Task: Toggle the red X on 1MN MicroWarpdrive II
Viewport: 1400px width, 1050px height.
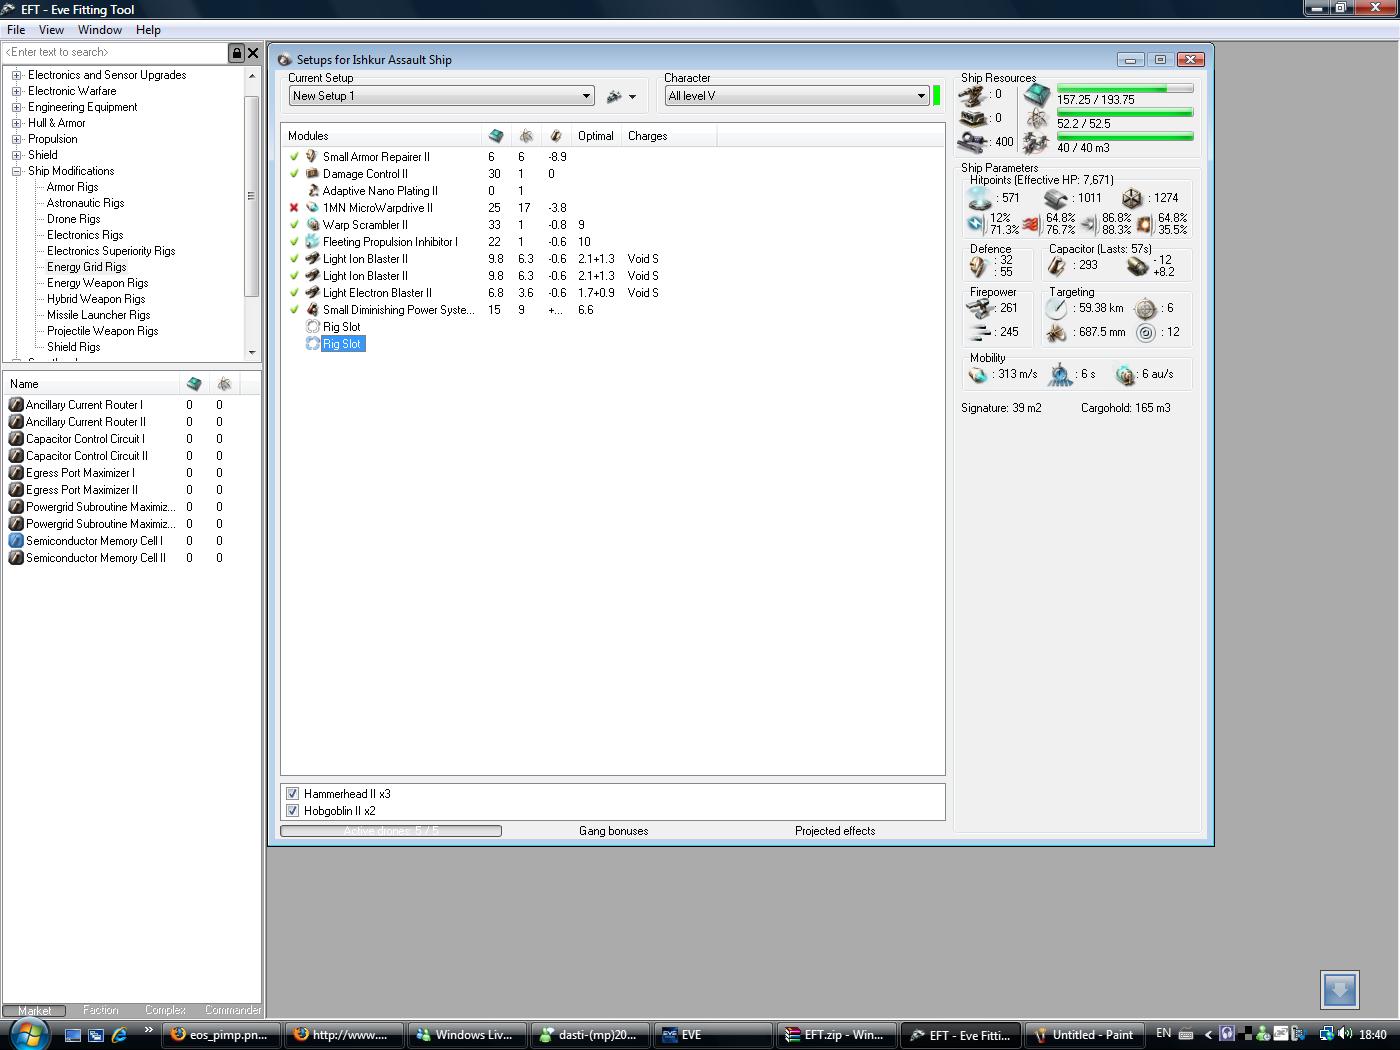Action: pyautogui.click(x=294, y=208)
